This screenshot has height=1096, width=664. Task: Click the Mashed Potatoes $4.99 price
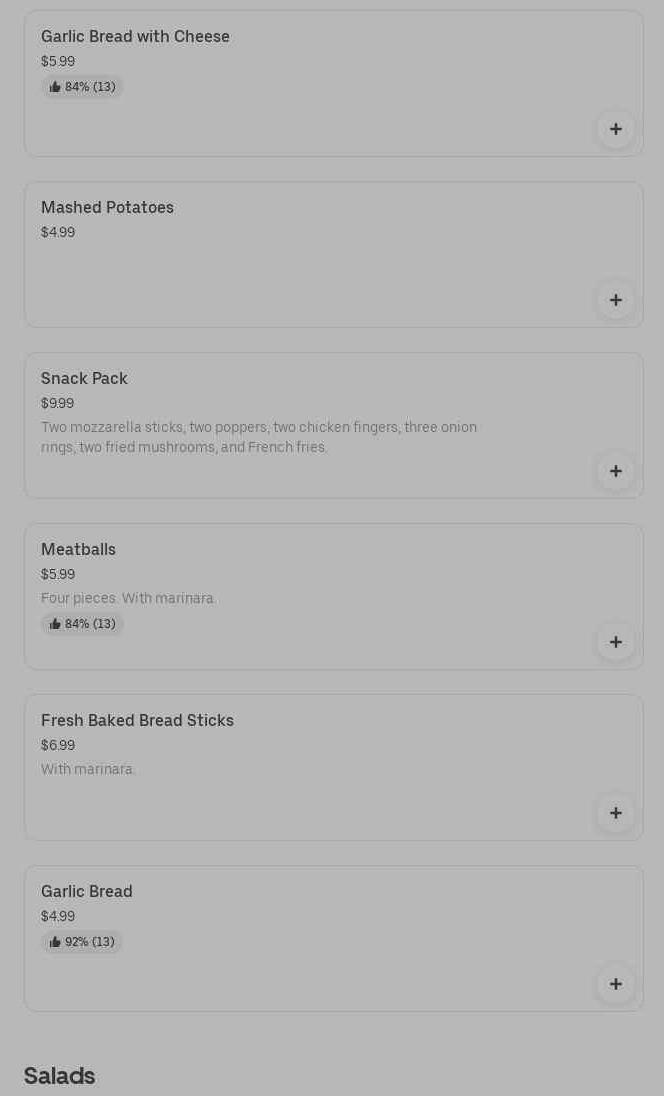[x=58, y=232]
